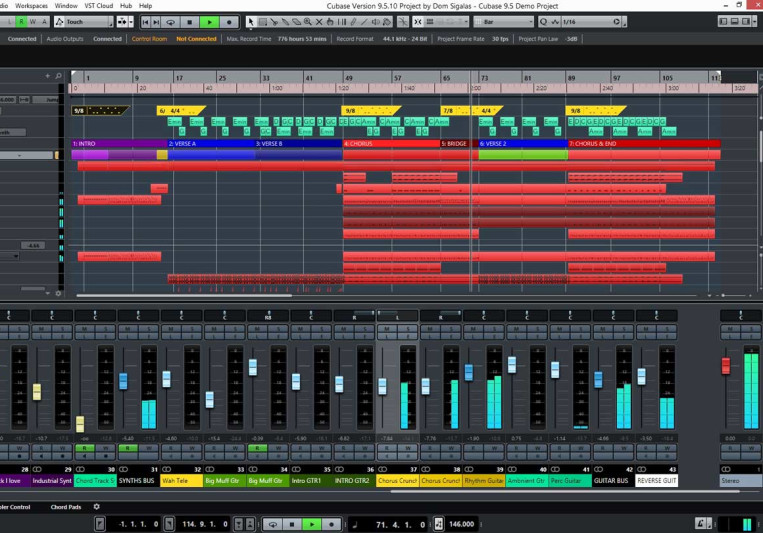Solo the Wah Tele mixer channel

coord(191,329)
